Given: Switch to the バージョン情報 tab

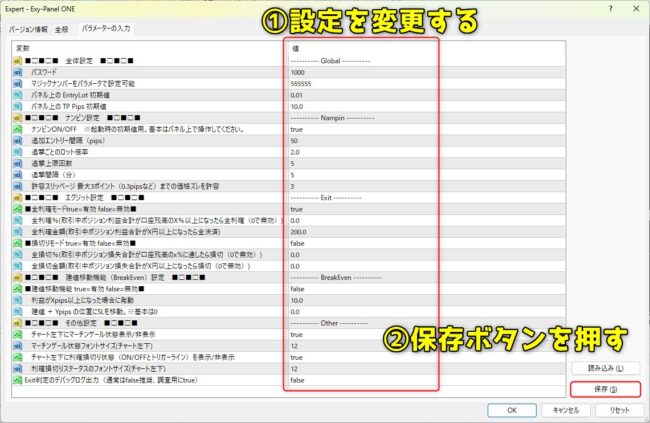Looking at the screenshot, I should (28, 30).
